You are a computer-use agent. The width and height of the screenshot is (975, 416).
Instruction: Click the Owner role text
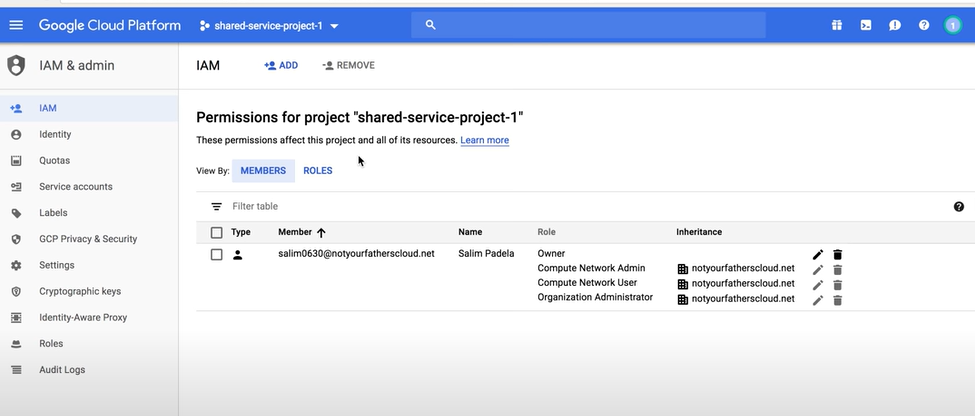click(x=552, y=254)
